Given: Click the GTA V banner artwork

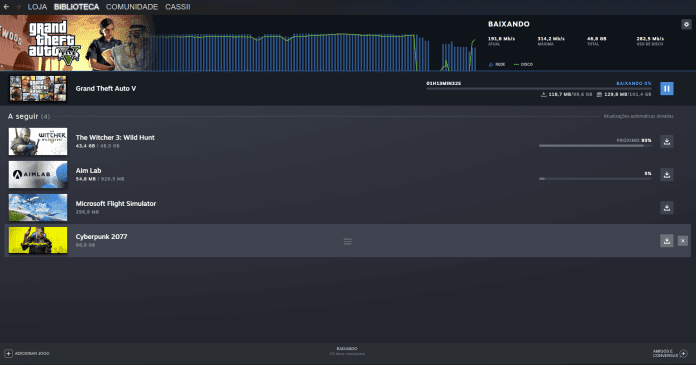Looking at the screenshot, I should pyautogui.click(x=75, y=43).
